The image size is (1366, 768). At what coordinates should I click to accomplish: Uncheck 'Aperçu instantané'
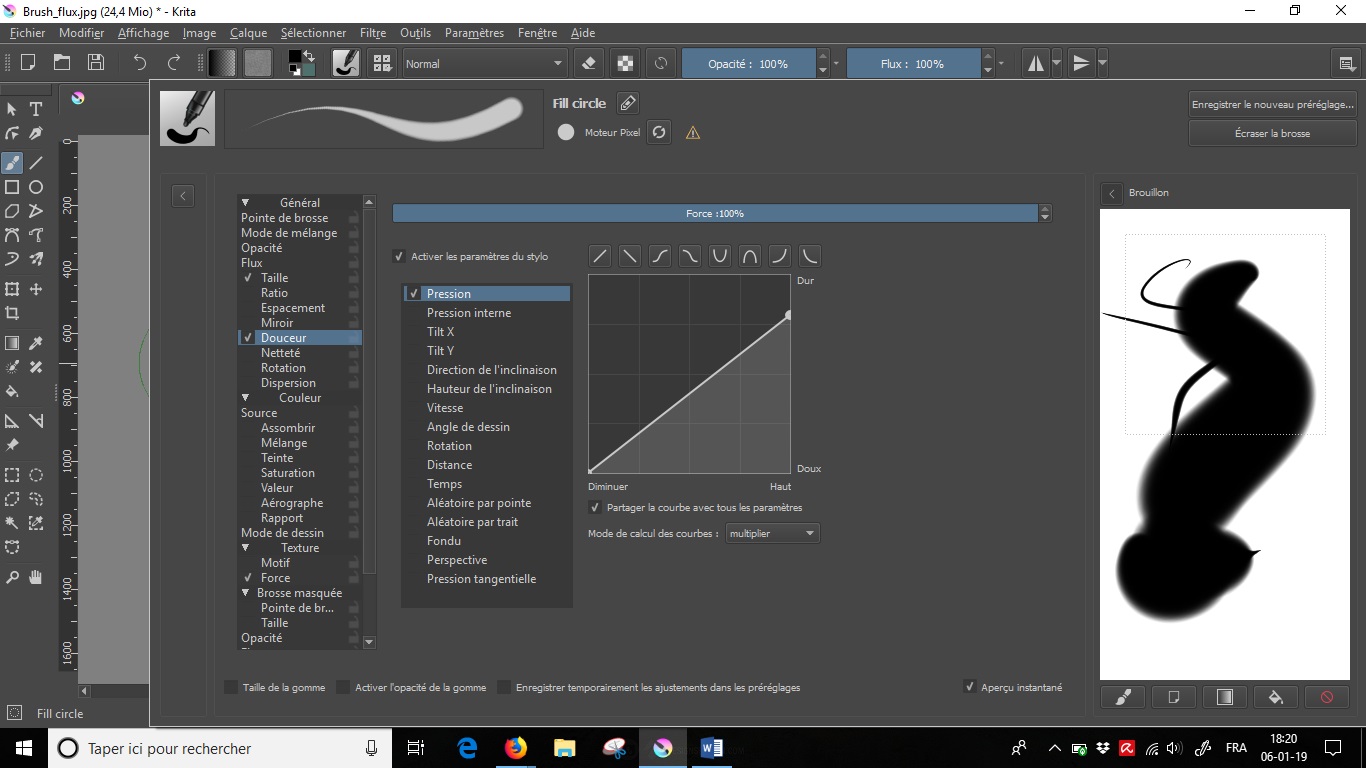tap(969, 687)
